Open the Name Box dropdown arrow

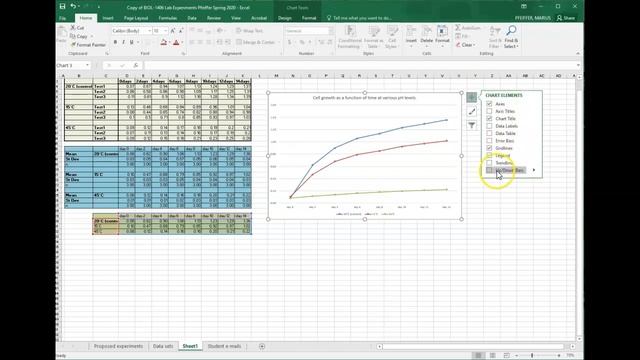coord(87,65)
